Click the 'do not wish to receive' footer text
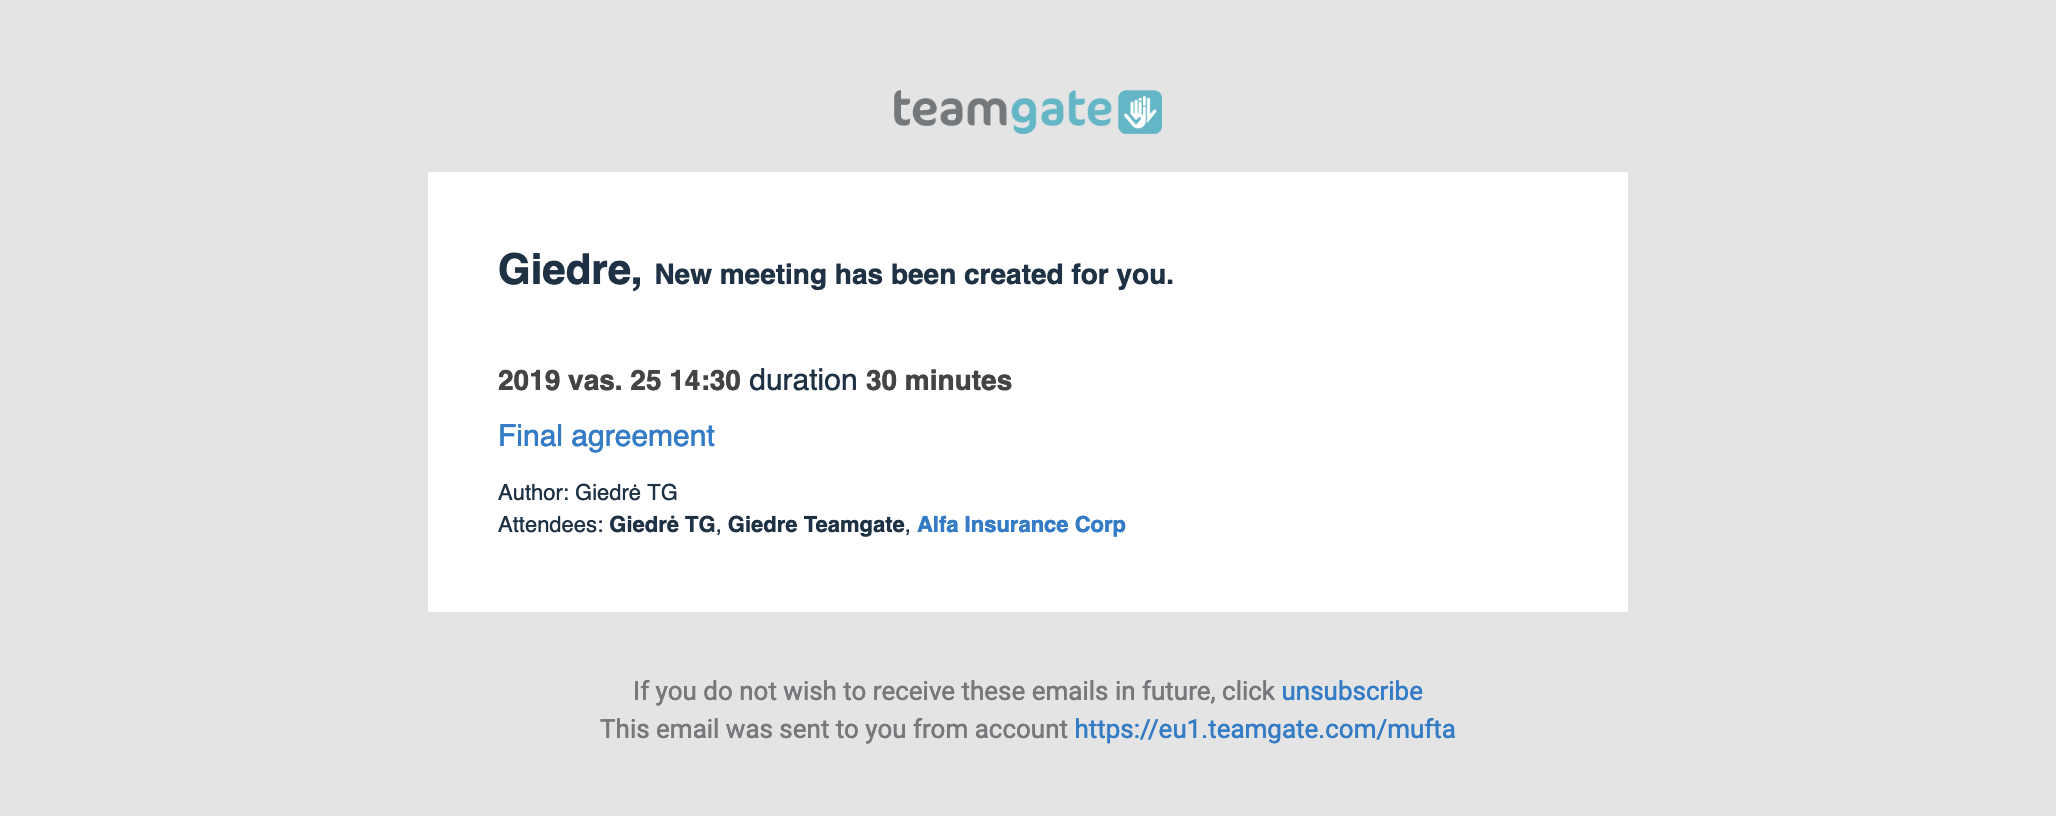Viewport: 2056px width, 816px height. (953, 691)
